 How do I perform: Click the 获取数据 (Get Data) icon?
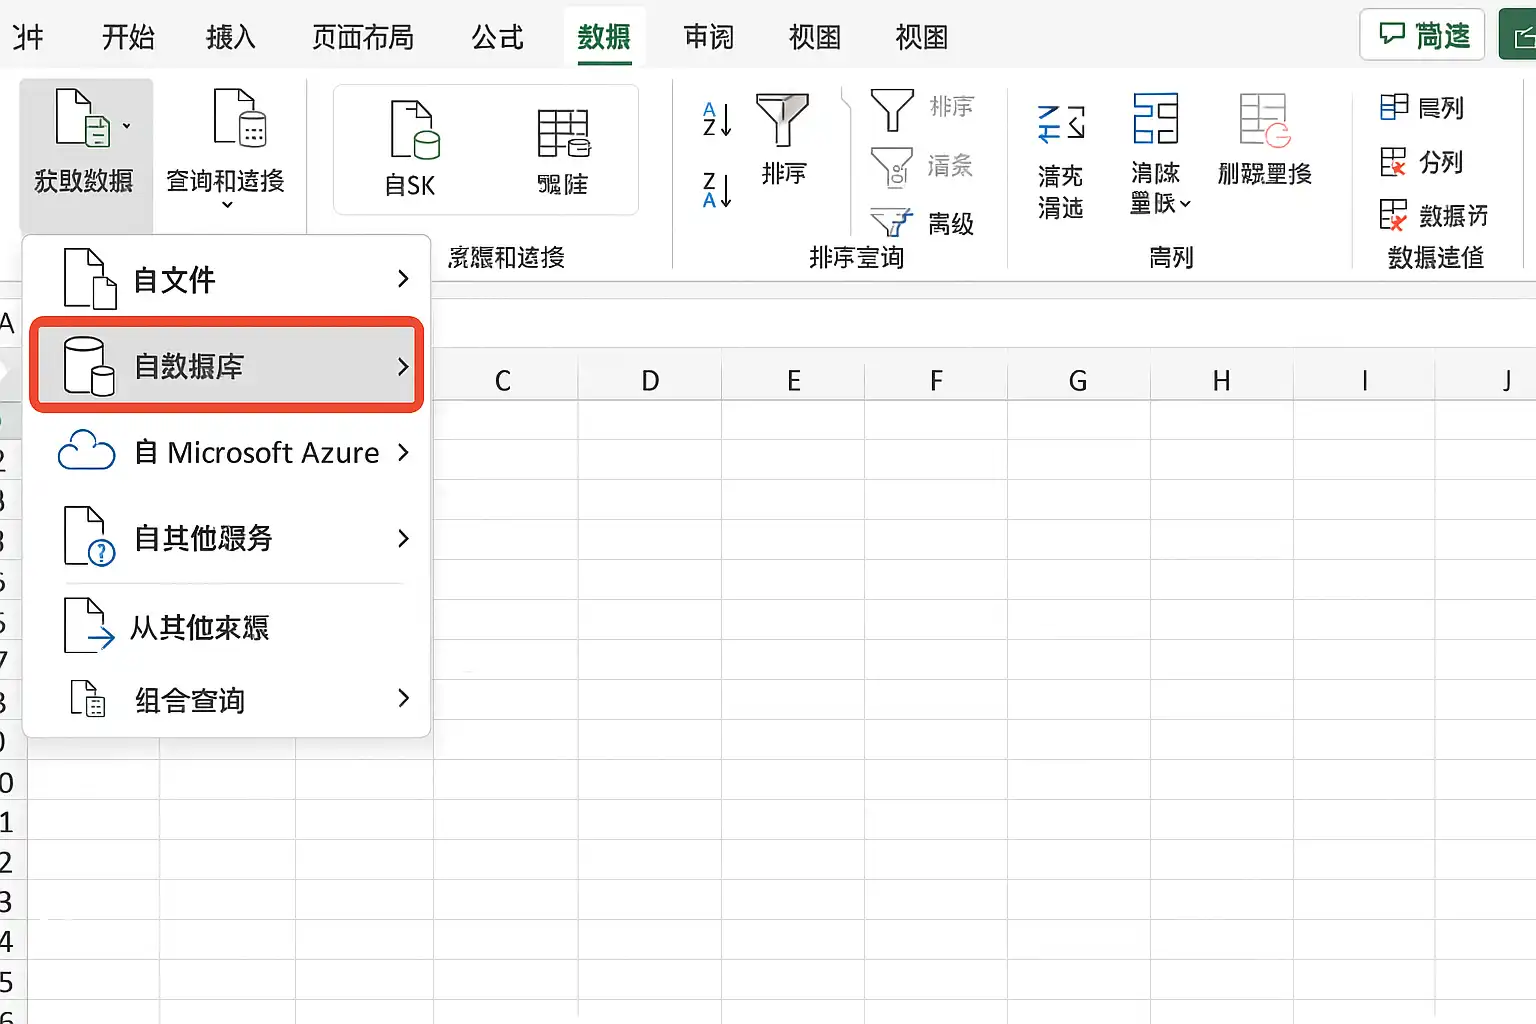tap(82, 119)
